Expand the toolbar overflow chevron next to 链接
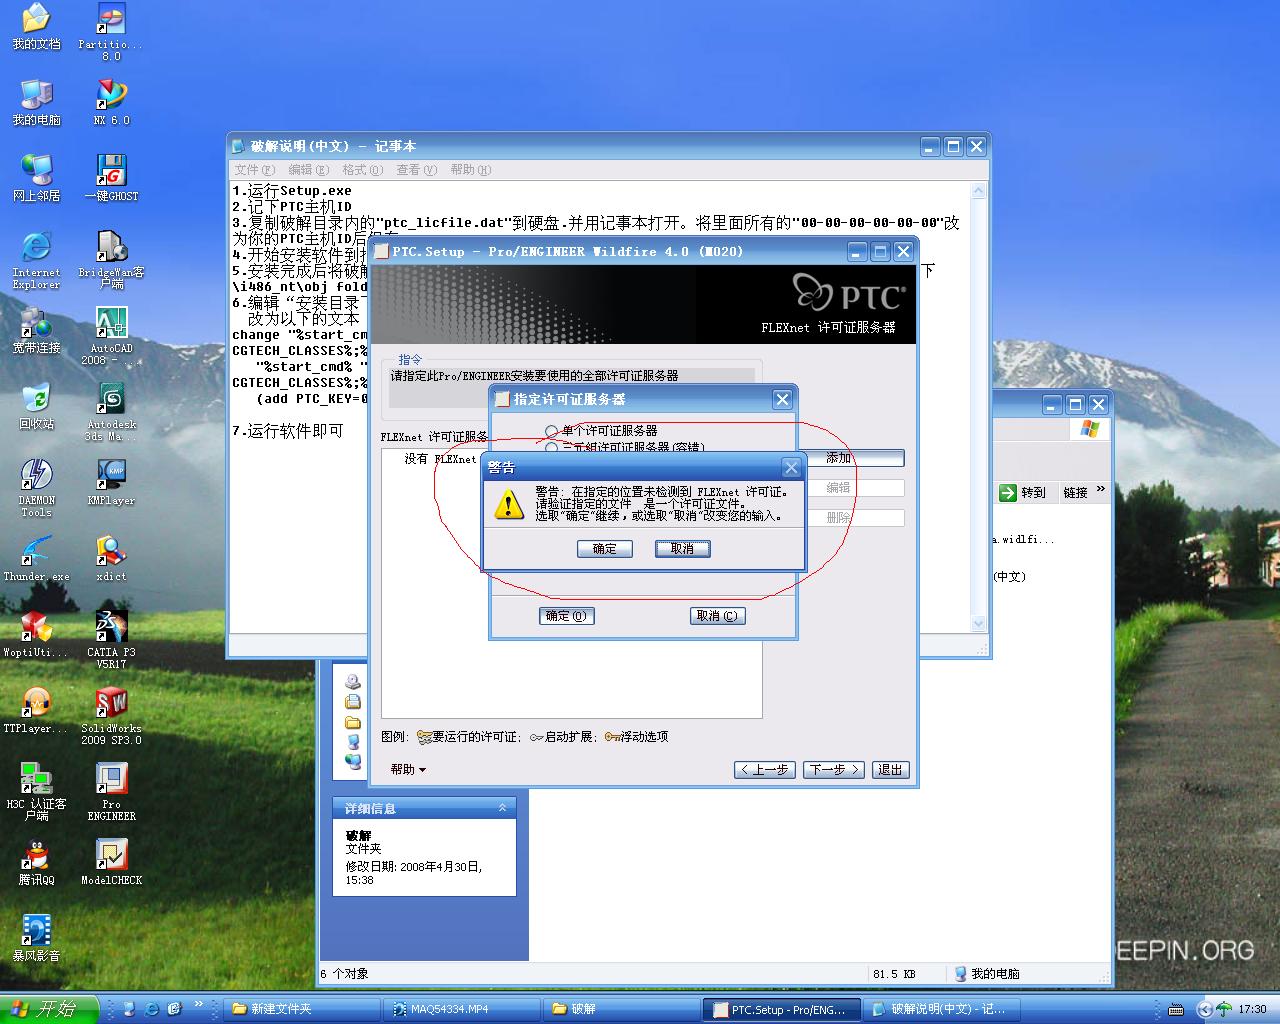Viewport: 1280px width, 1024px height. pyautogui.click(x=1100, y=490)
